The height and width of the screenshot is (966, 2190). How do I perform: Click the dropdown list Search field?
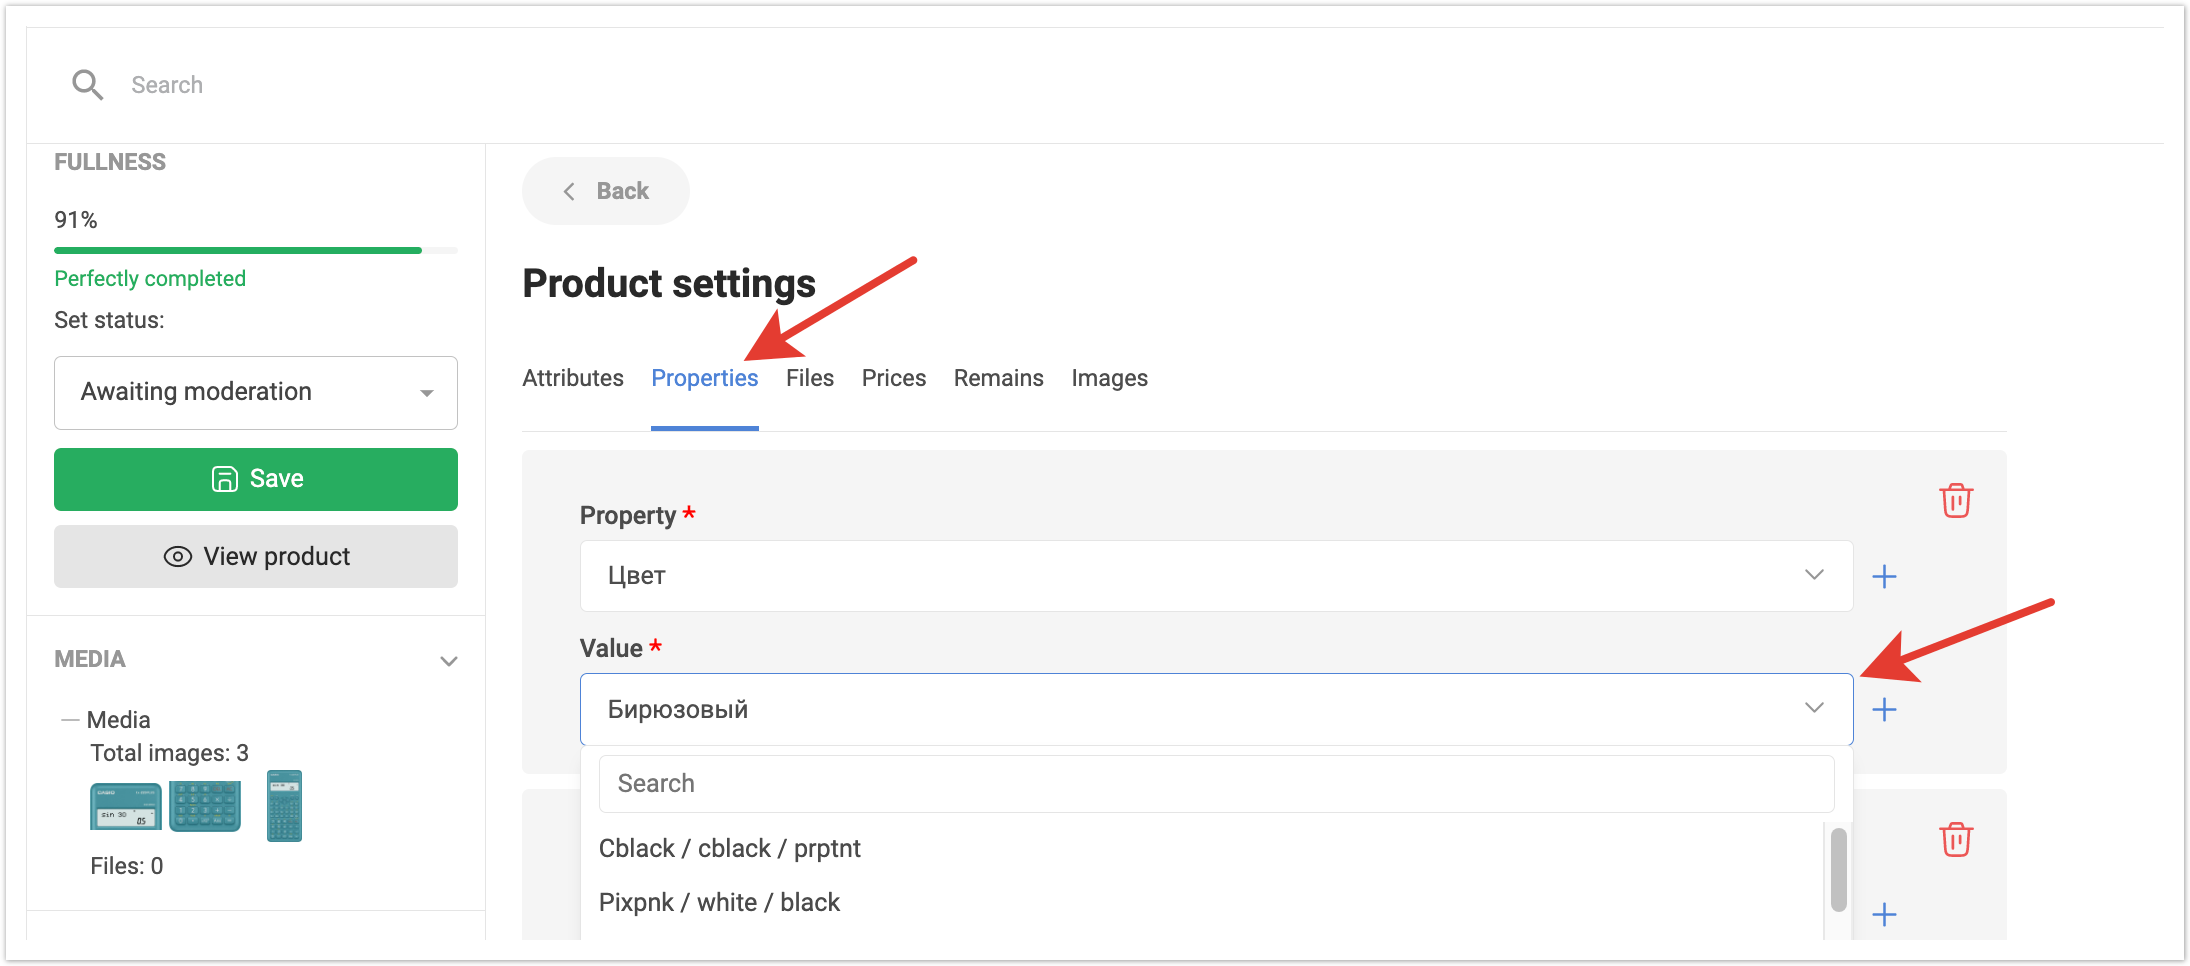click(x=1215, y=784)
